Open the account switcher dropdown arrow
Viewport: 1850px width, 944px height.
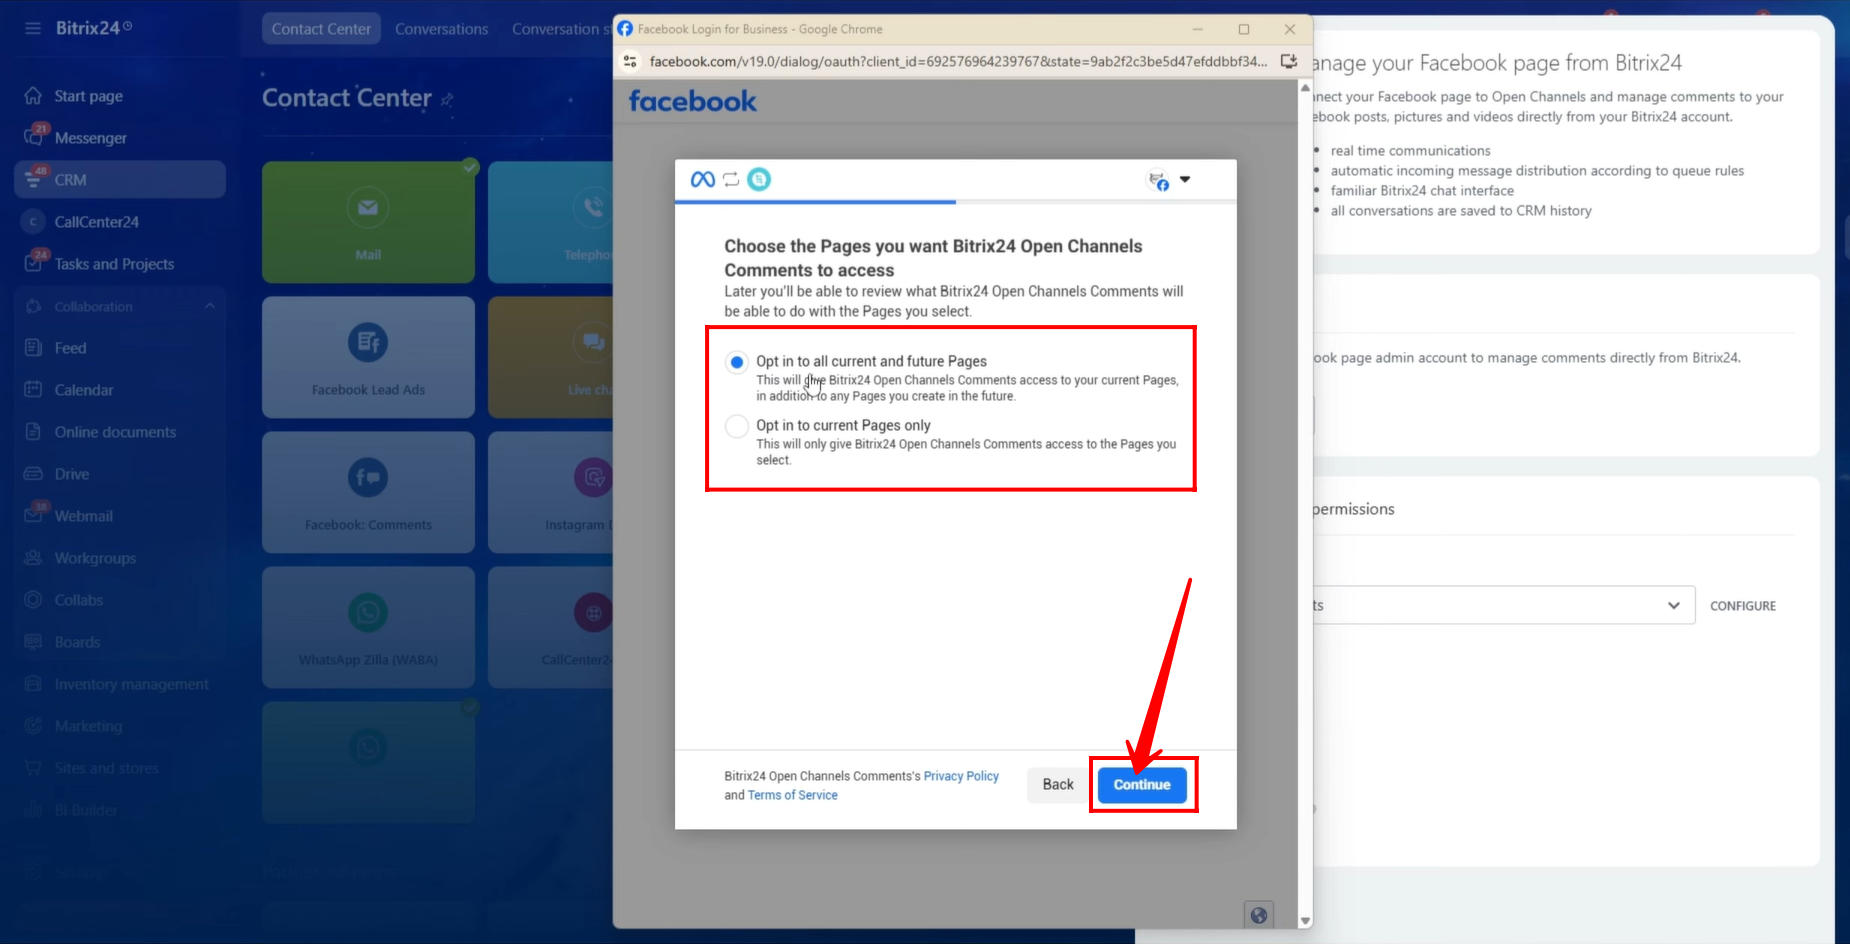(1185, 180)
